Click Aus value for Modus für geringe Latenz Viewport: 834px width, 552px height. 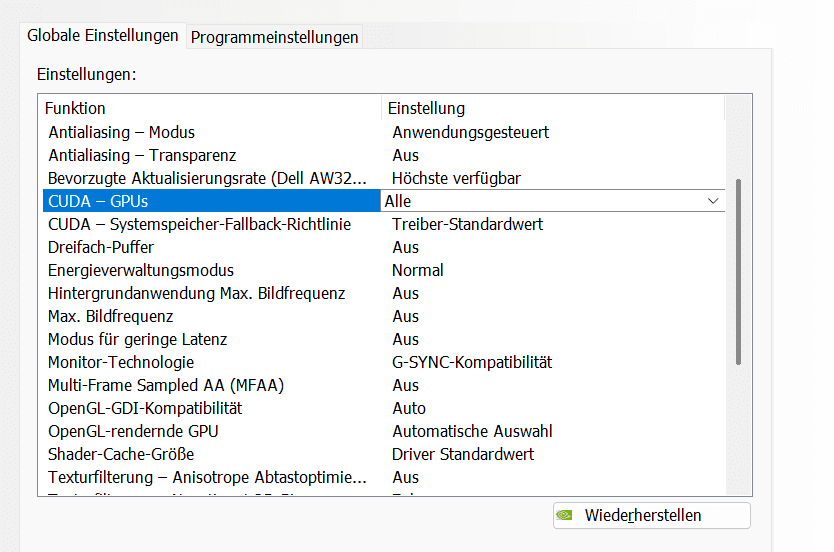click(405, 339)
